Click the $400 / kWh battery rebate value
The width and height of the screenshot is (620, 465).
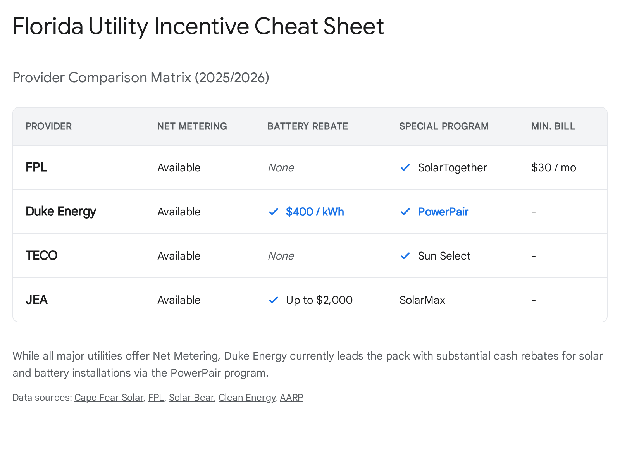tap(315, 212)
